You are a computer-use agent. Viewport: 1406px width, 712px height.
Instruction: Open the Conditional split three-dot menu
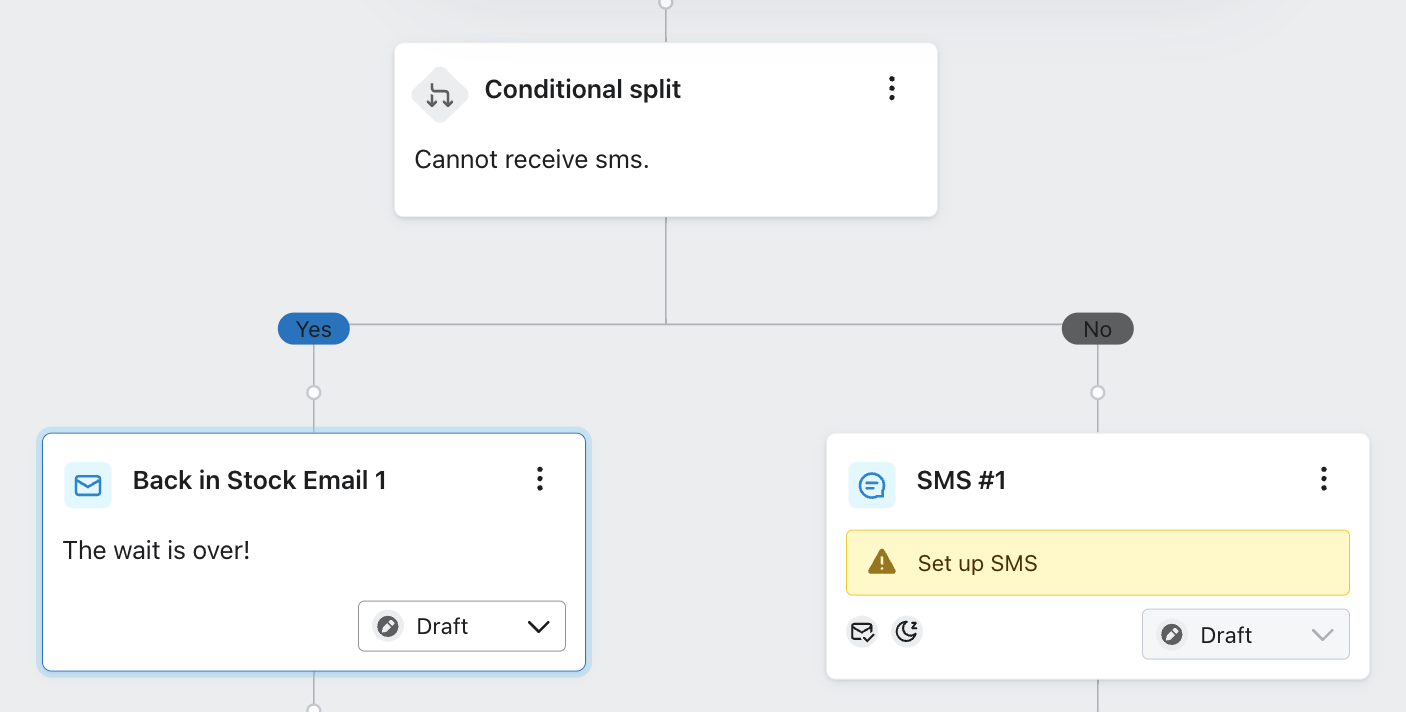point(891,89)
